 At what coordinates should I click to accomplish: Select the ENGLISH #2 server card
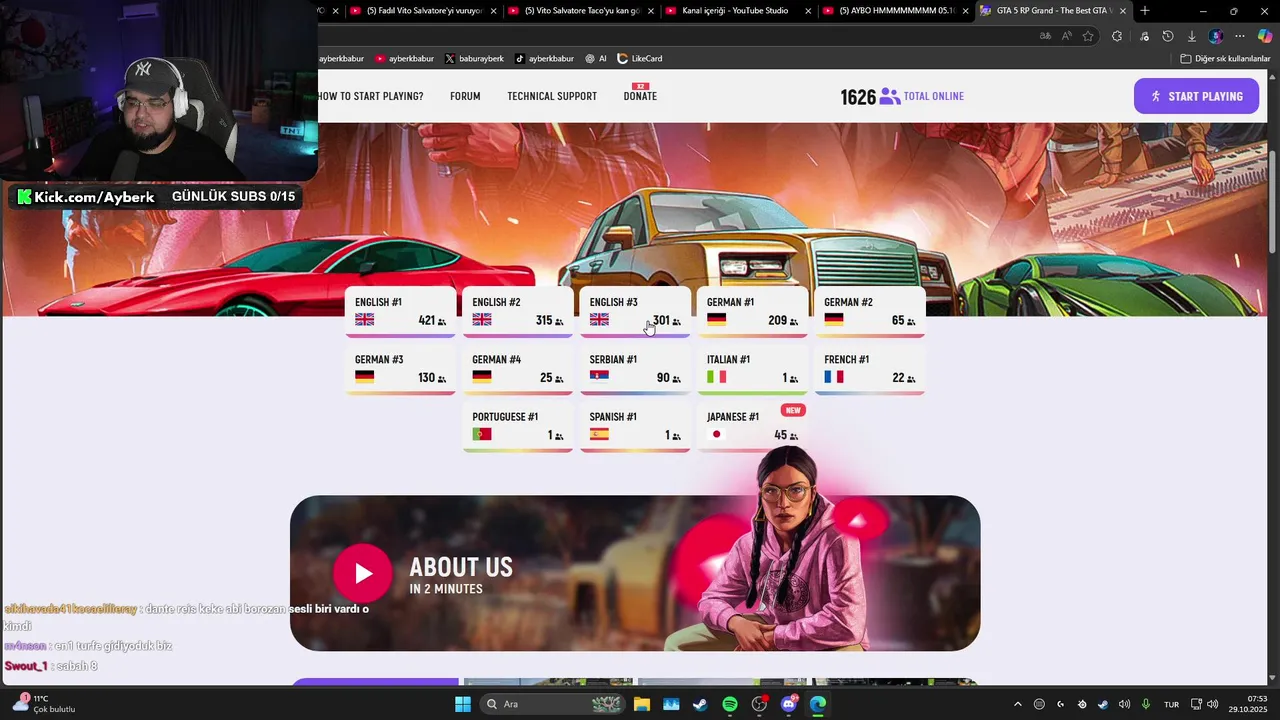(x=518, y=312)
